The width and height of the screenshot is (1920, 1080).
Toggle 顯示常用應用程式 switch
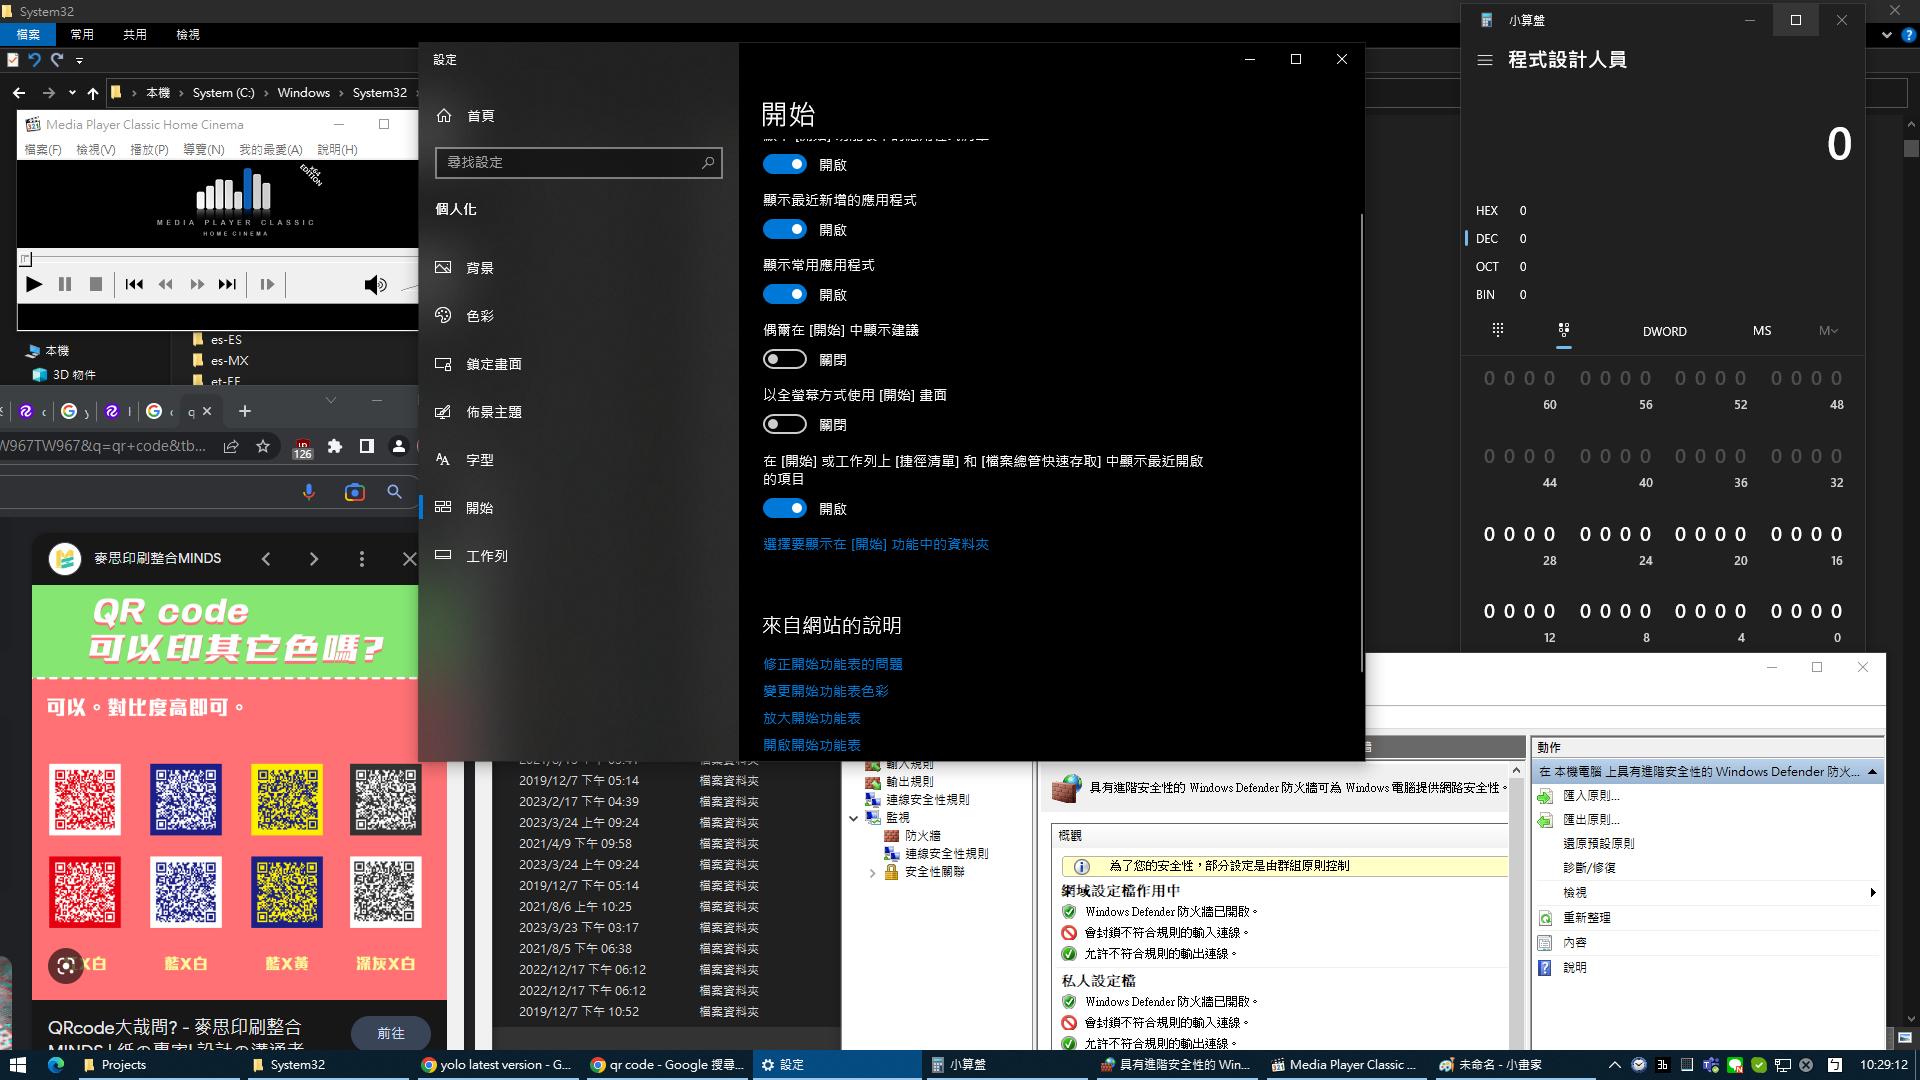click(785, 295)
